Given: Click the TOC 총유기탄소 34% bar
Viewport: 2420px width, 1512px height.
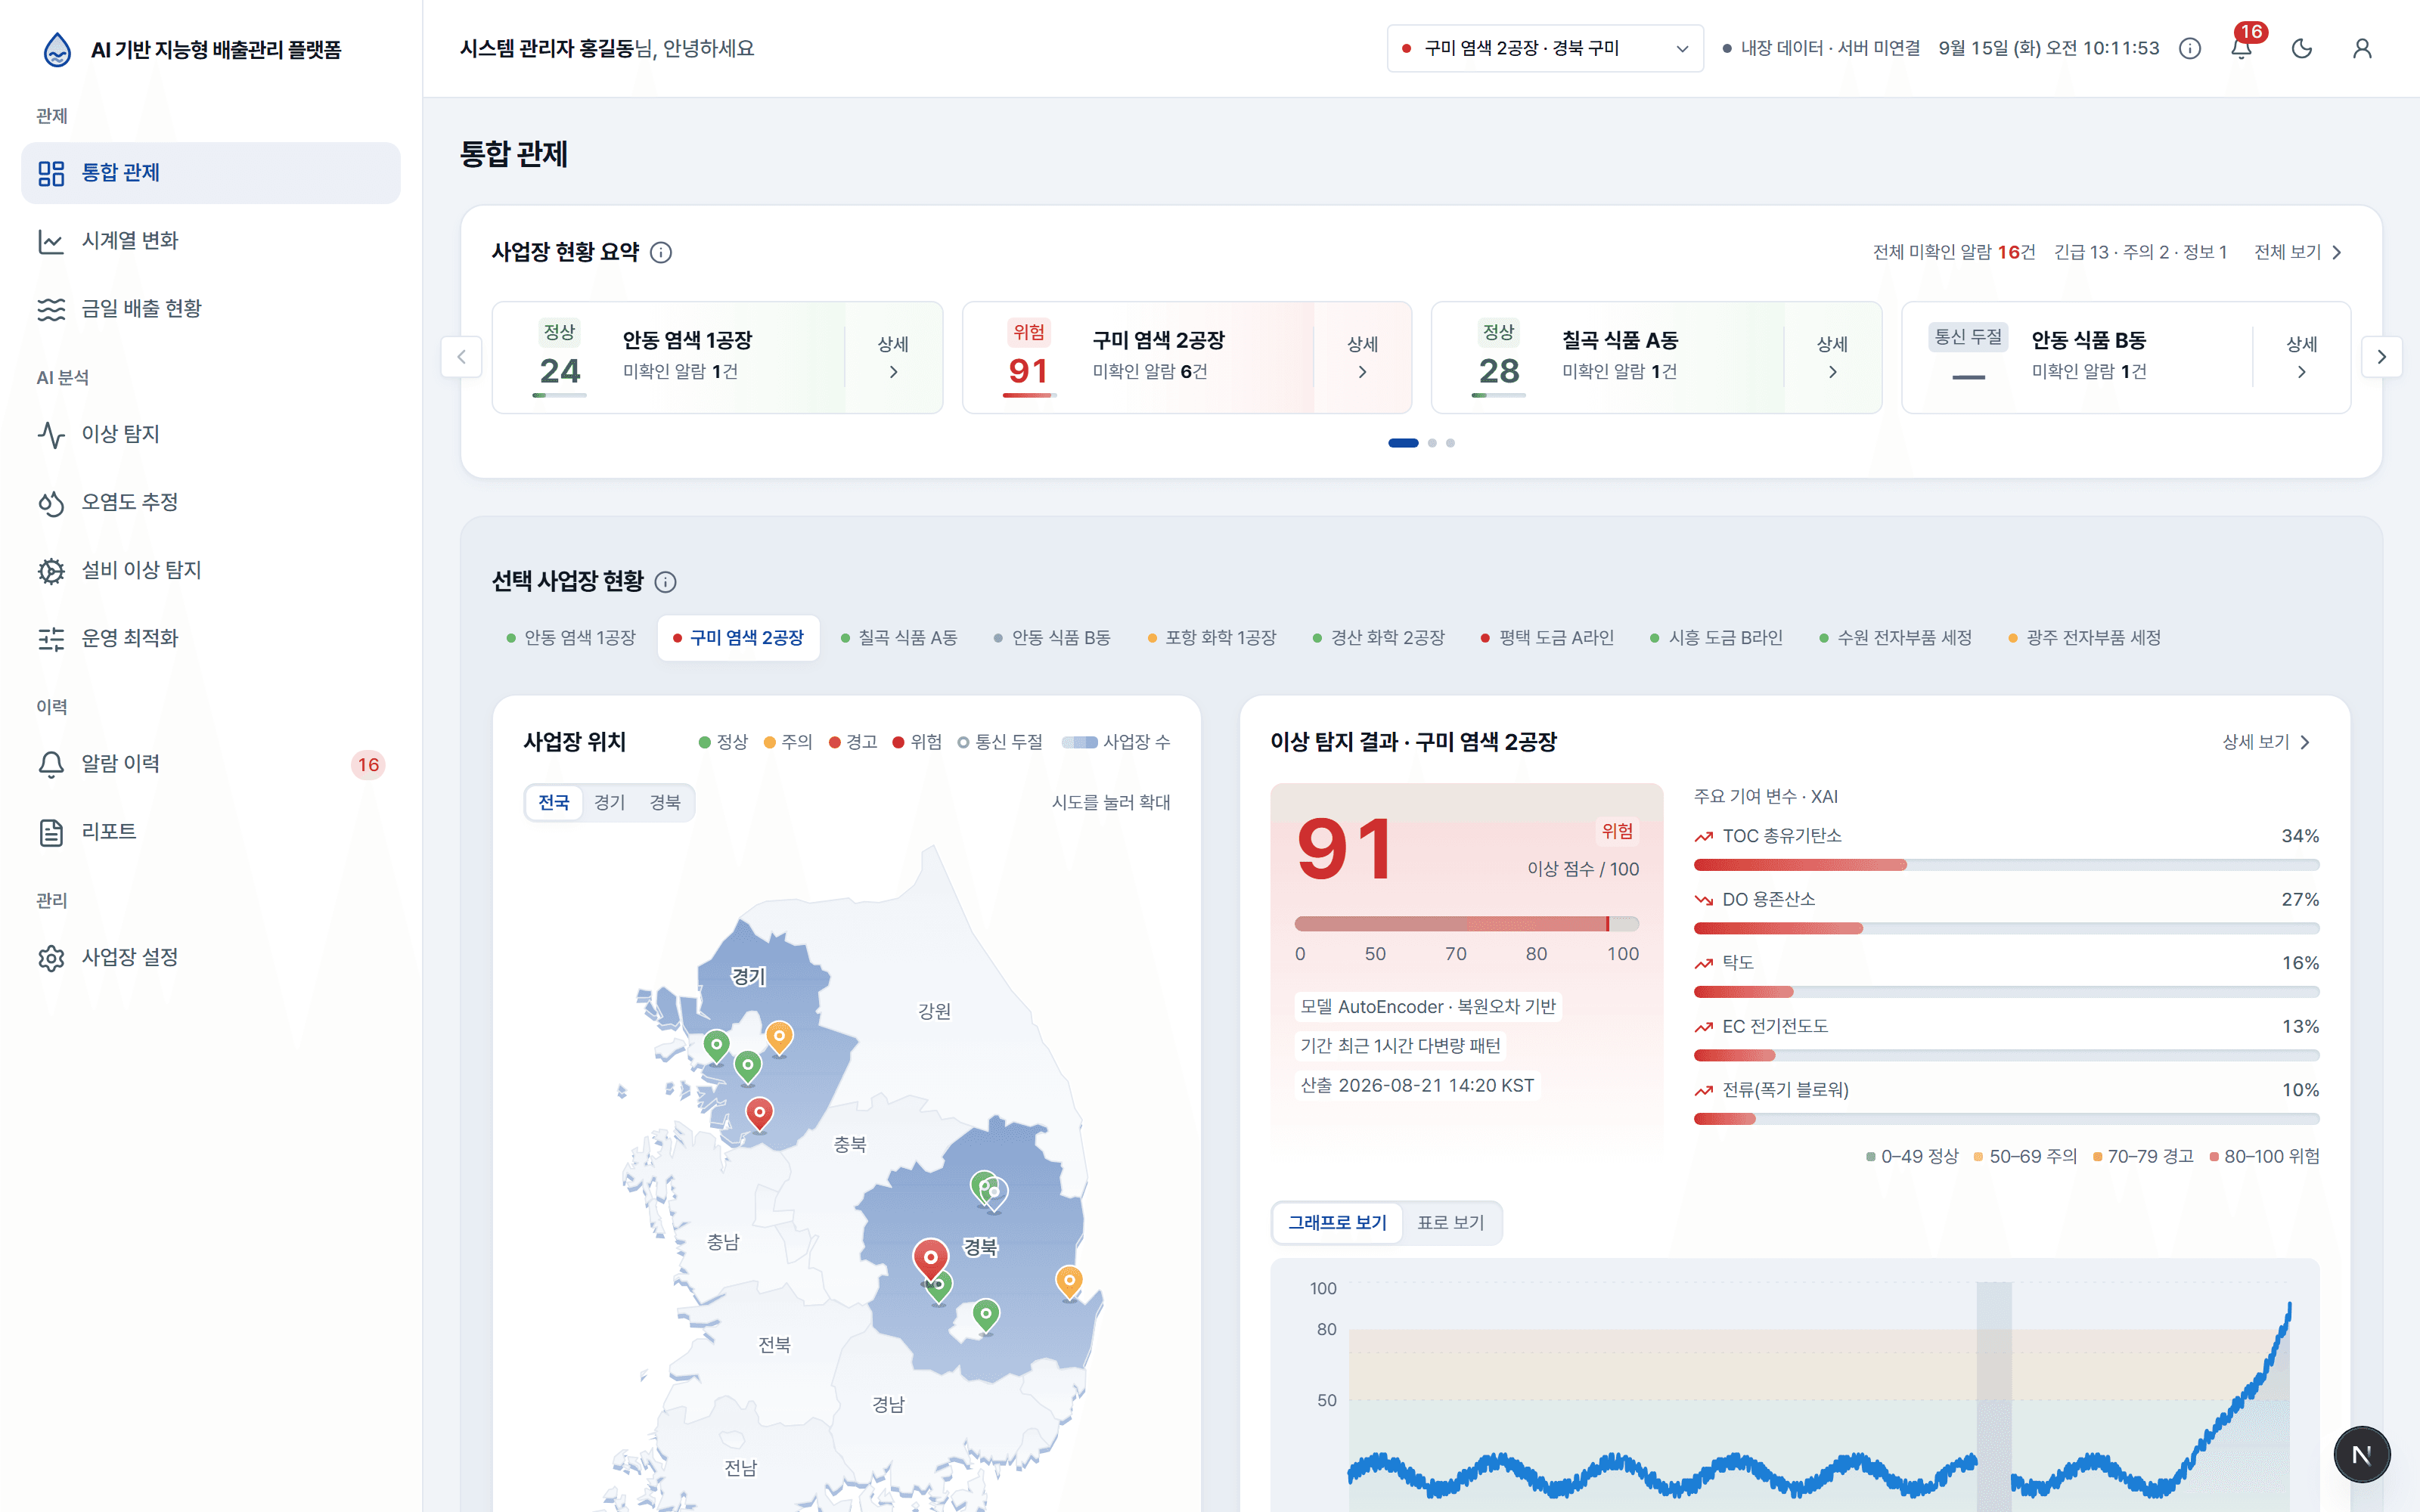Looking at the screenshot, I should click(x=2006, y=865).
